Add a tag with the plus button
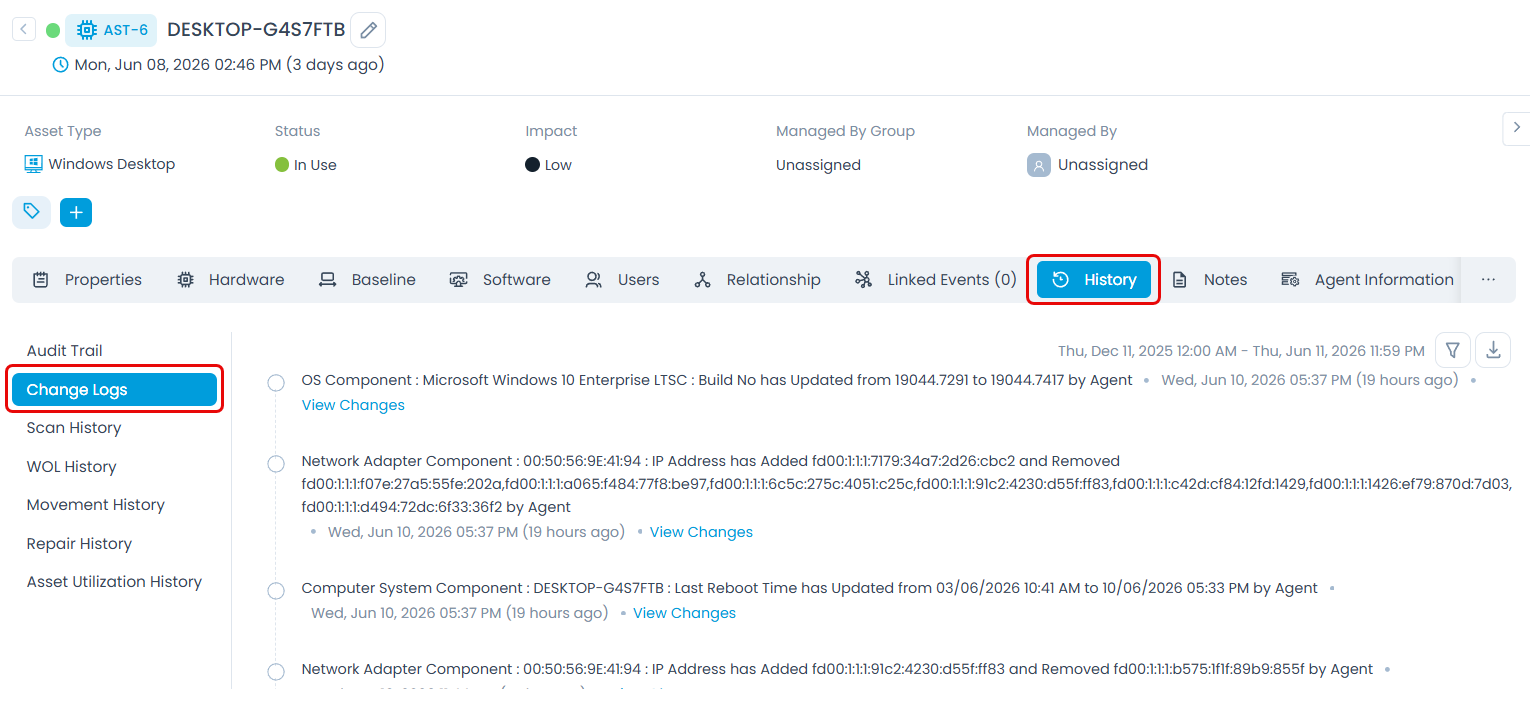1530x702 pixels. [x=76, y=212]
